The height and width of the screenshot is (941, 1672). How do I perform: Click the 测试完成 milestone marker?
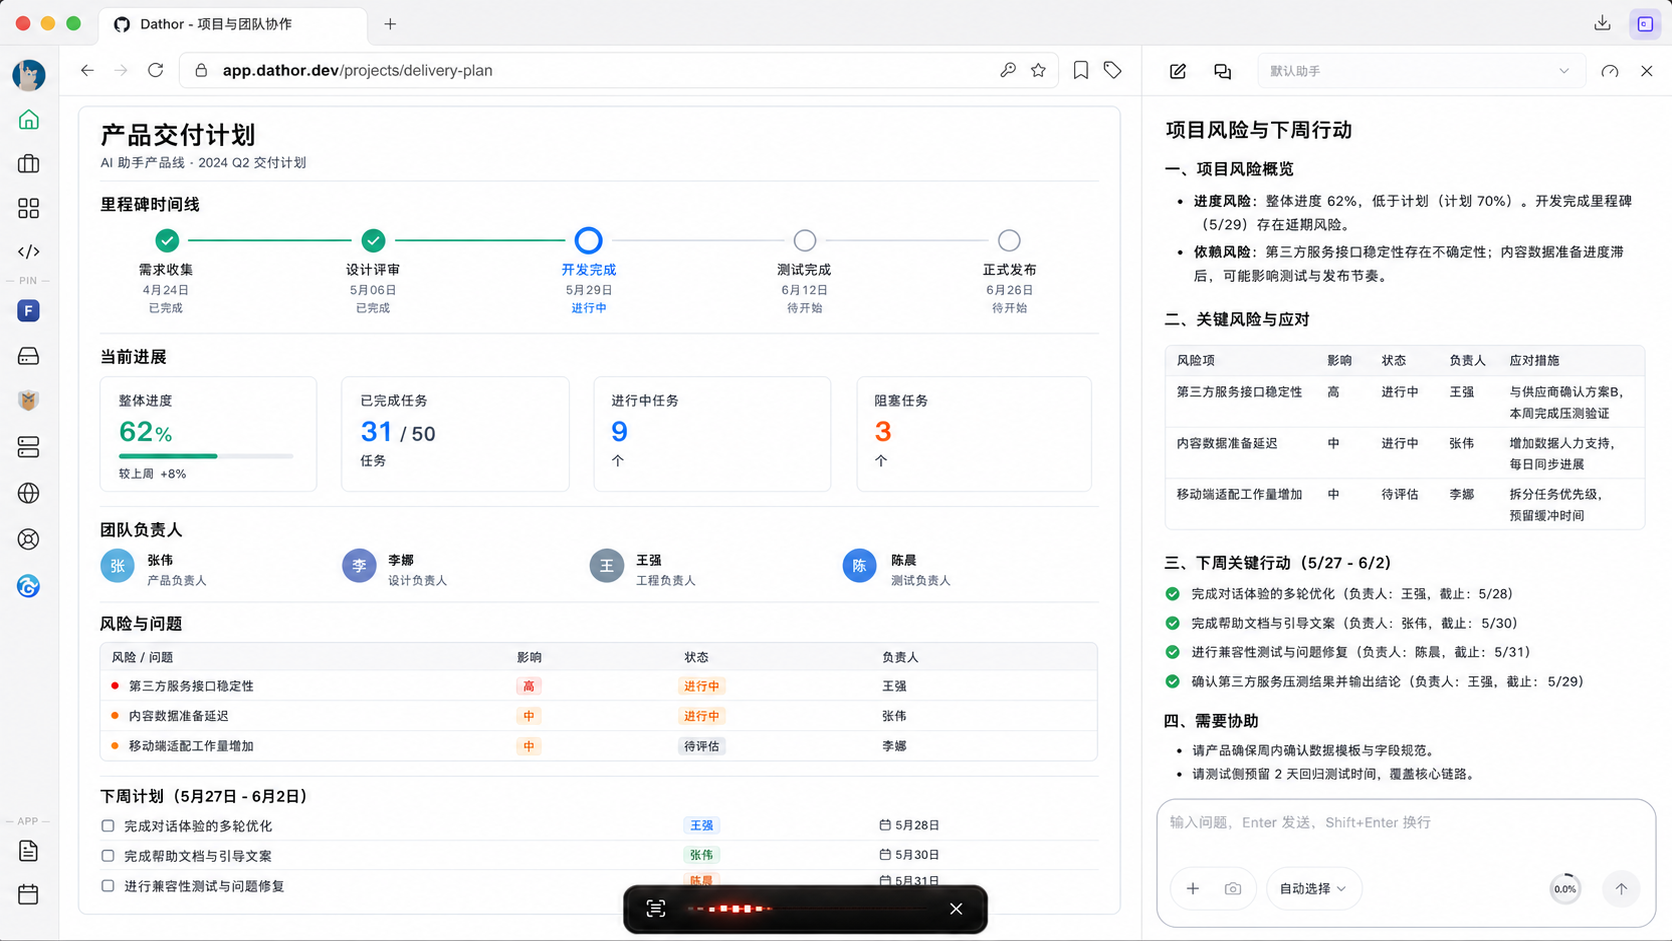(805, 240)
